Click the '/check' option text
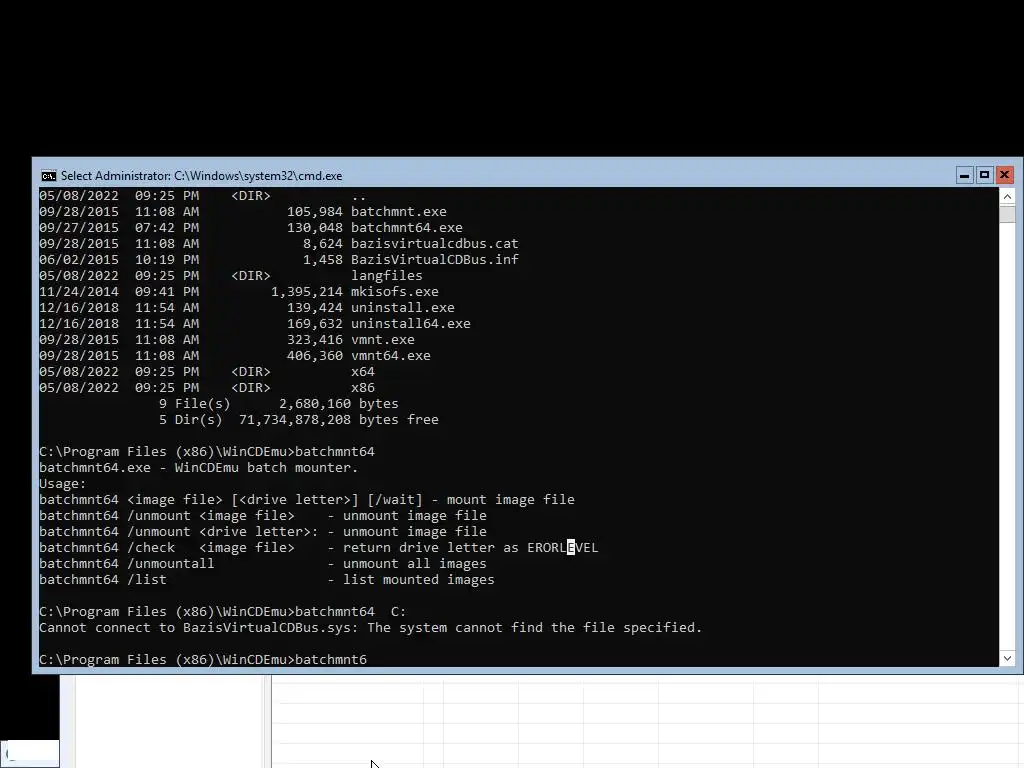This screenshot has width=1024, height=768. [x=151, y=547]
